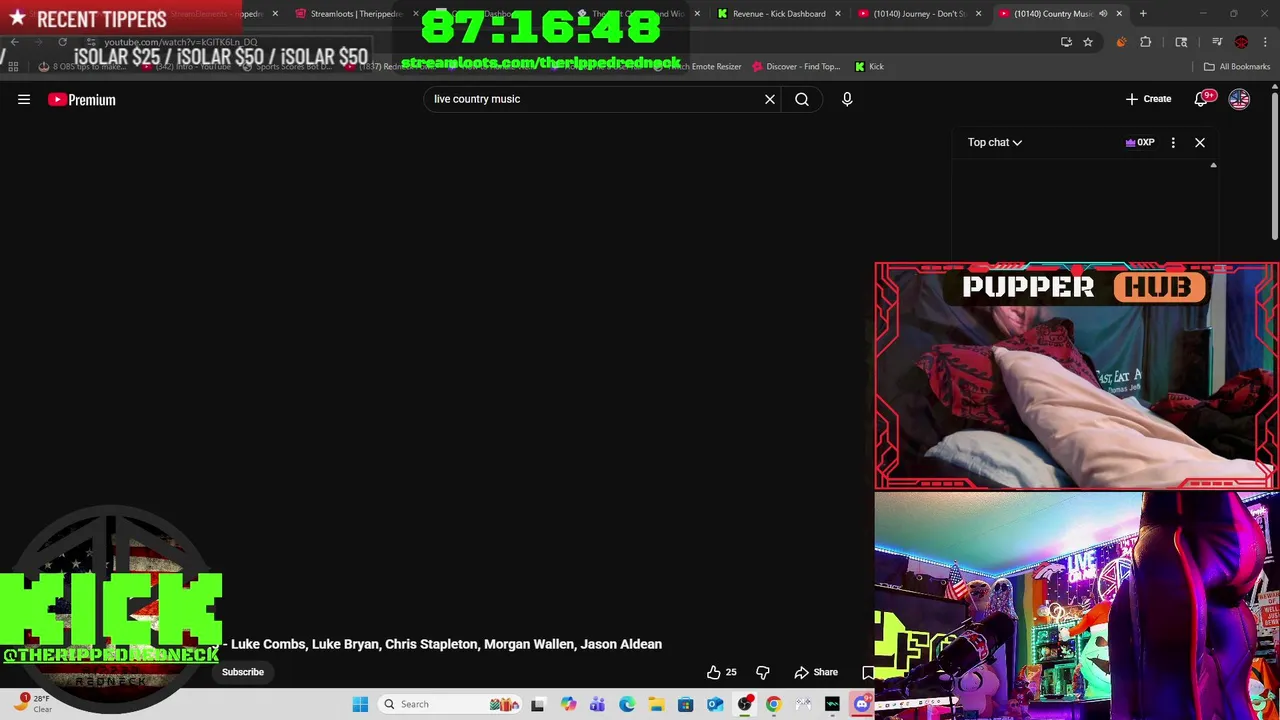The width and height of the screenshot is (1280, 720).
Task: Switch to Revenue - Kick Dashboard tab
Action: [778, 13]
